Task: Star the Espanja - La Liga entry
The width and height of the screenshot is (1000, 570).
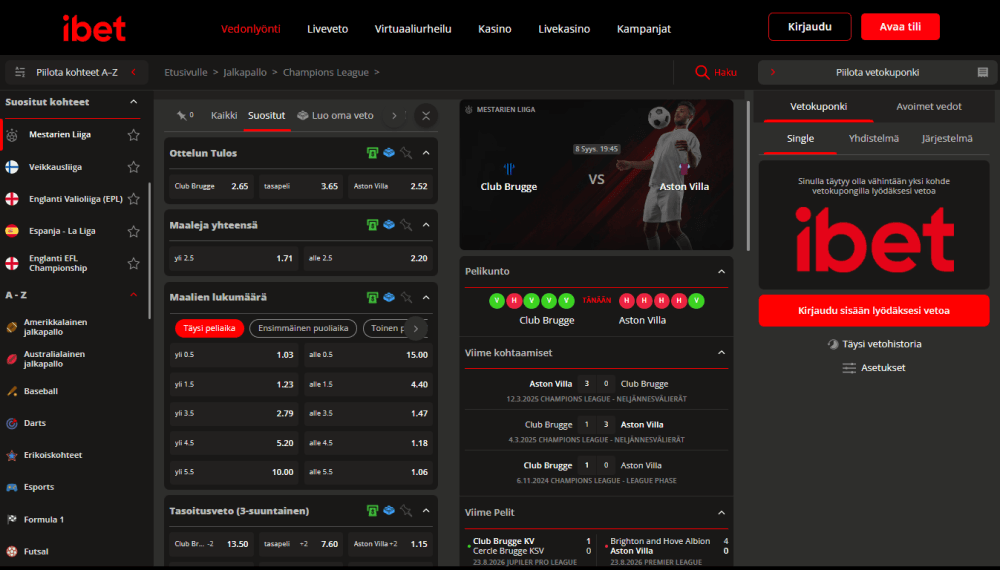Action: pos(133,231)
